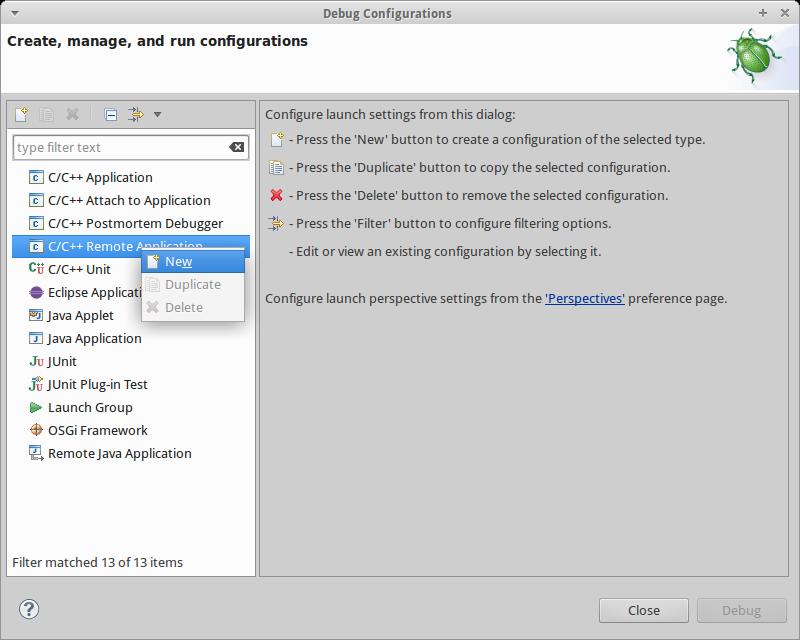Click the 'Create, manage, and run configurations' heading
This screenshot has width=800, height=640.
157,41
